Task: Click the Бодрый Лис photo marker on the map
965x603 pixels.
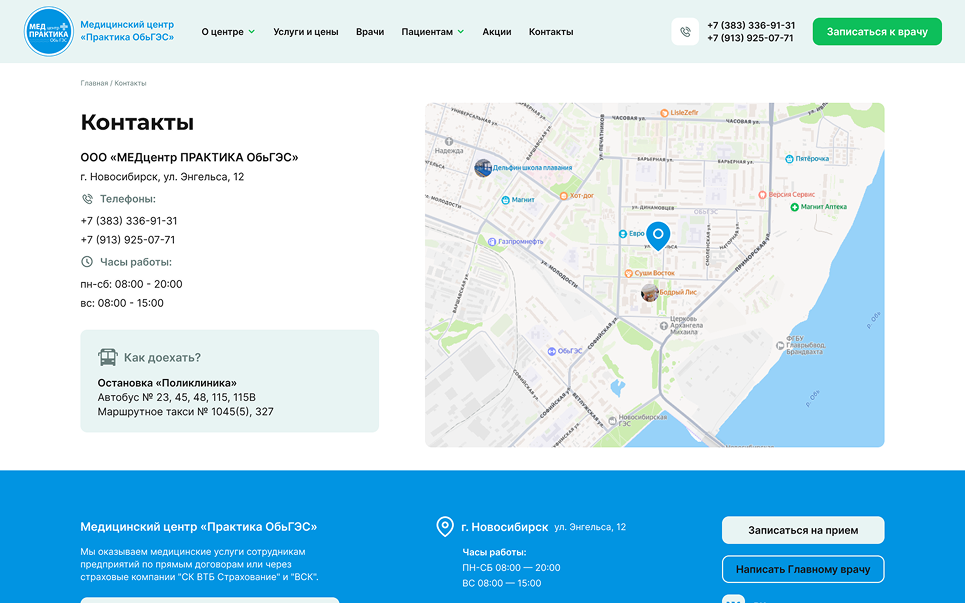Action: [x=650, y=292]
